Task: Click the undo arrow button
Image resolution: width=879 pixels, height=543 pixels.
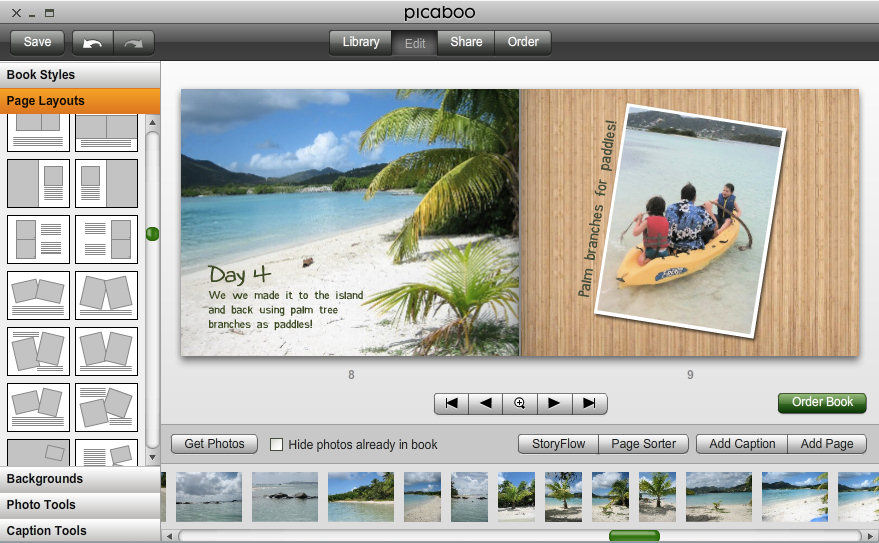Action: tap(93, 43)
